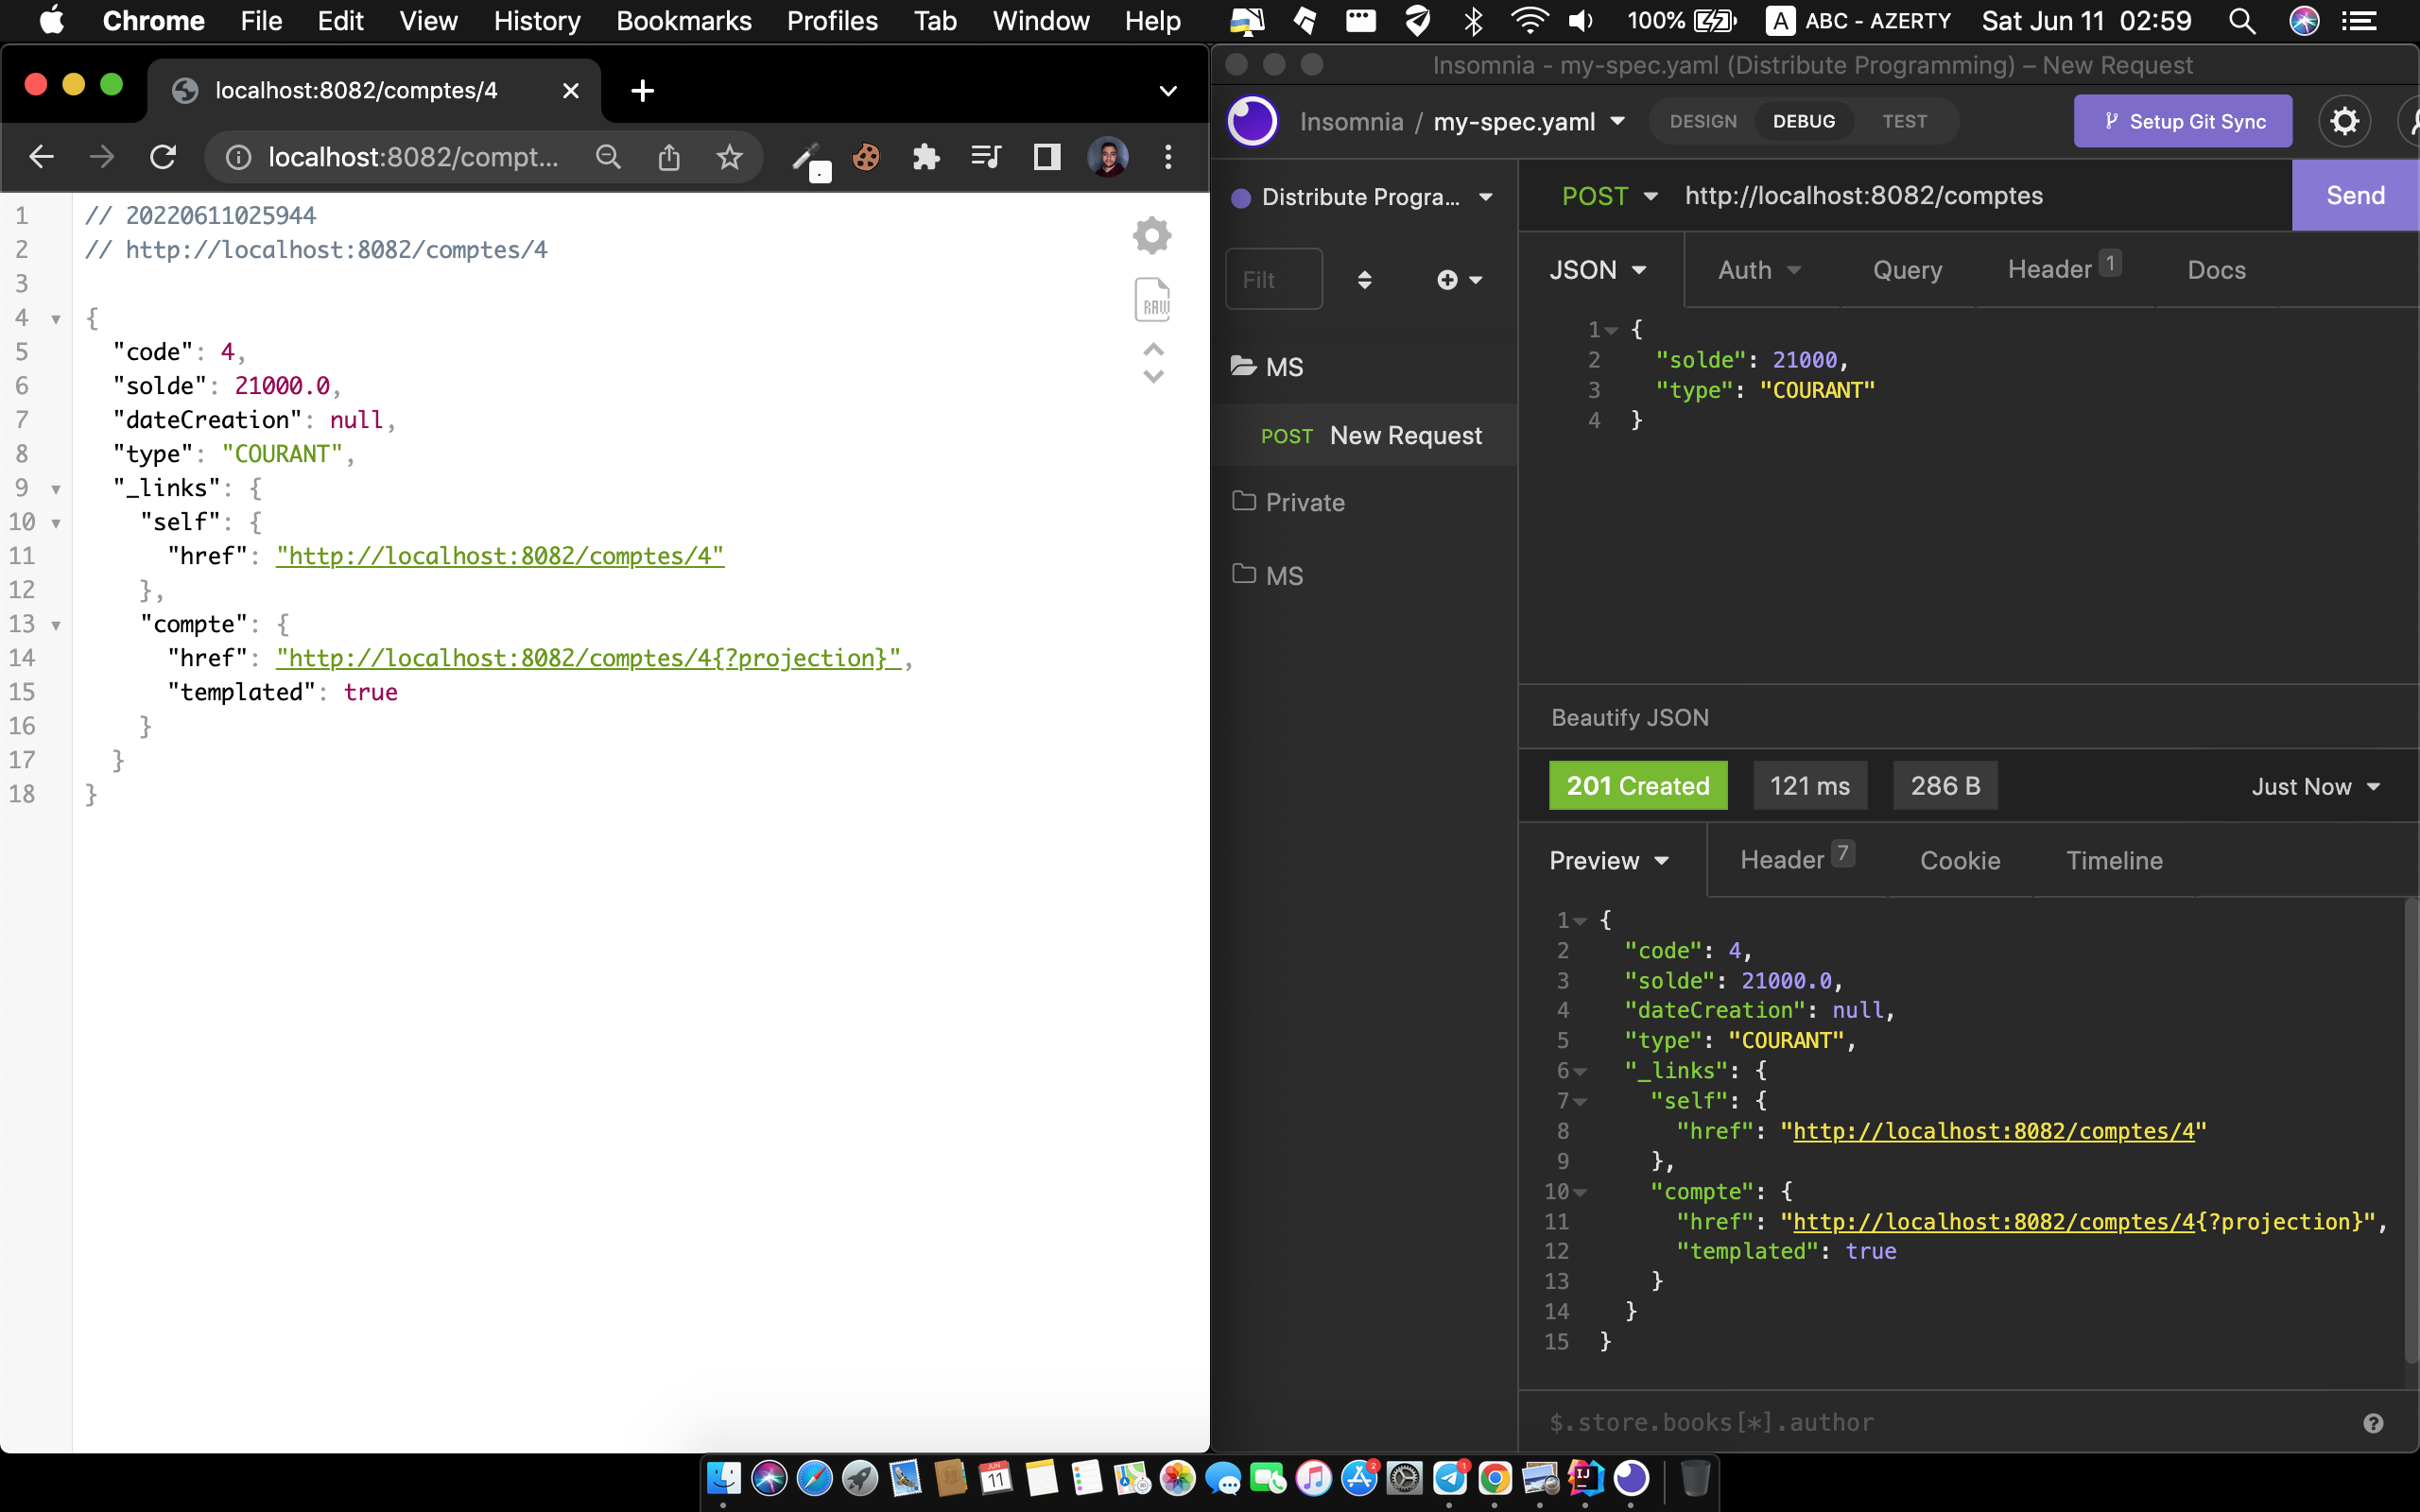Bookmark this page with star icon
Image resolution: width=2420 pixels, height=1512 pixels.
[x=729, y=157]
